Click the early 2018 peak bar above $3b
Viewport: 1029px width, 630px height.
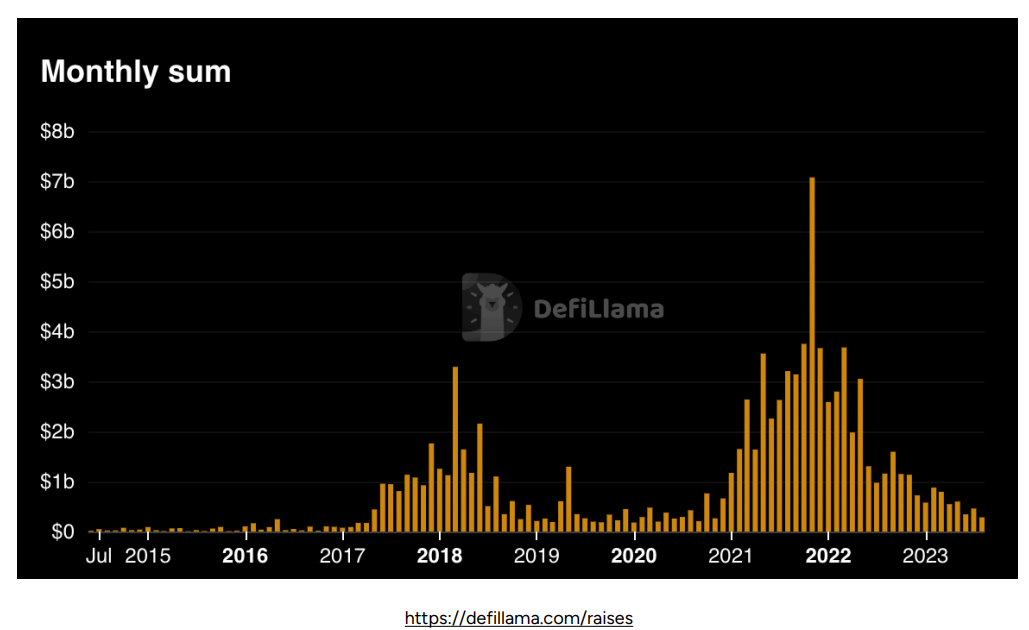tap(455, 450)
